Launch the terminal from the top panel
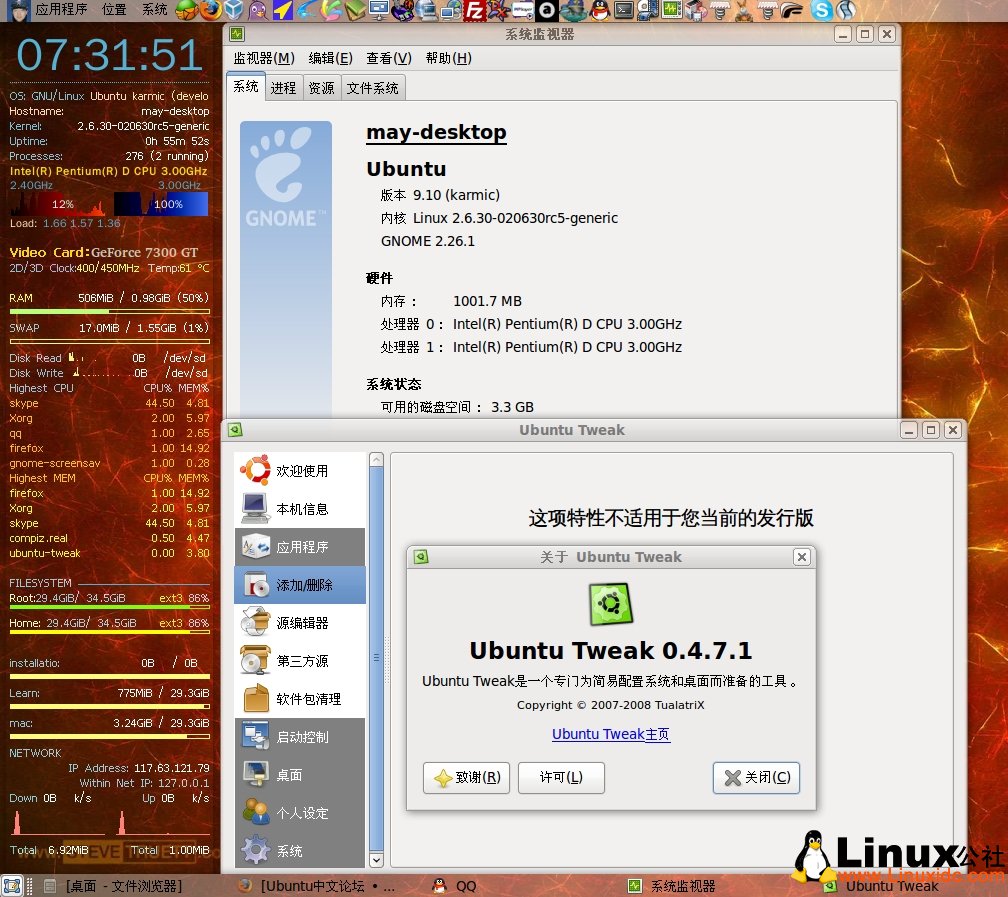The height and width of the screenshot is (897, 1008). [623, 10]
